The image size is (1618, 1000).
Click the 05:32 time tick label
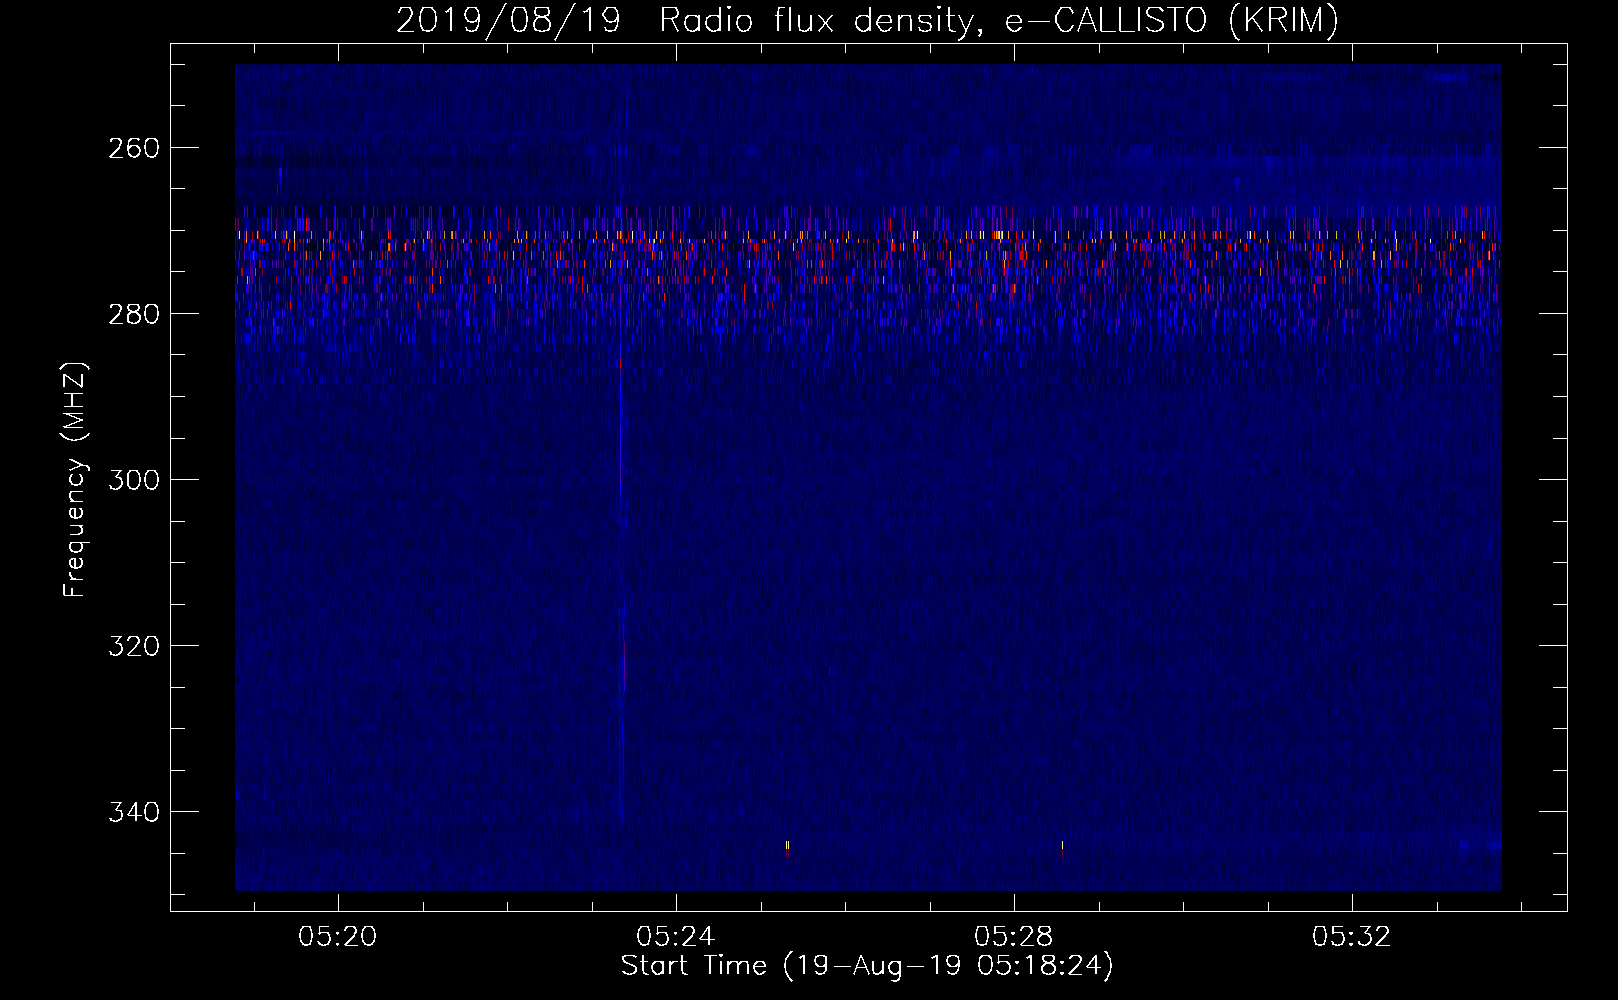pos(1352,937)
